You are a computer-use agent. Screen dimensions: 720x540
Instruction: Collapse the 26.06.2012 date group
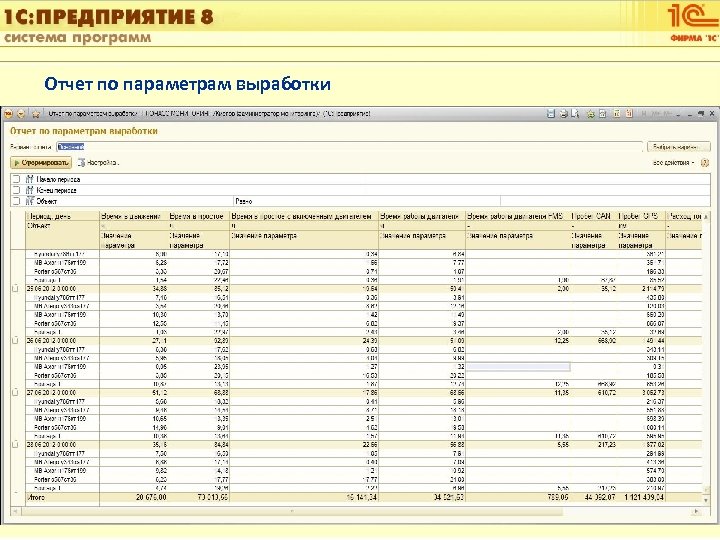click(x=15, y=341)
